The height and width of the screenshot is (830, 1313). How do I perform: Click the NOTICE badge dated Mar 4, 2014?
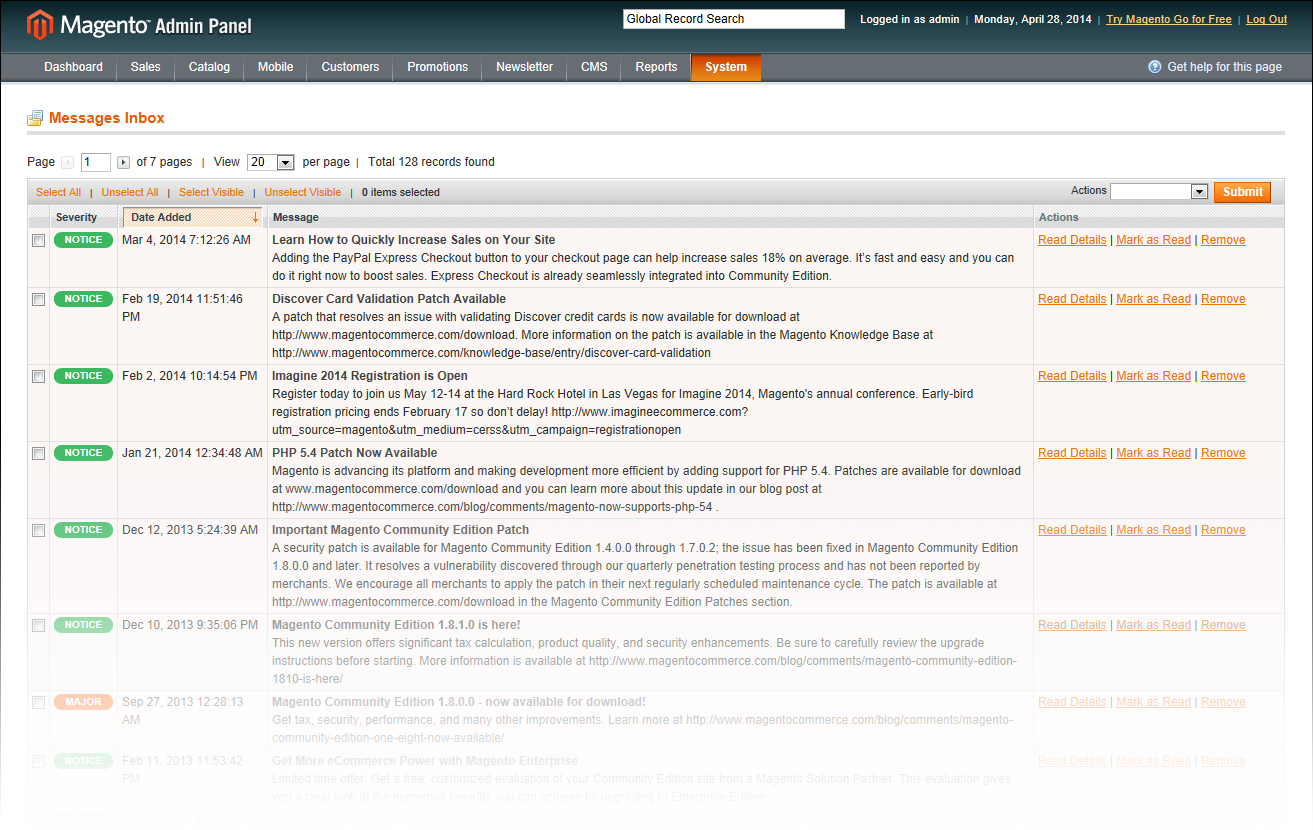tap(84, 240)
